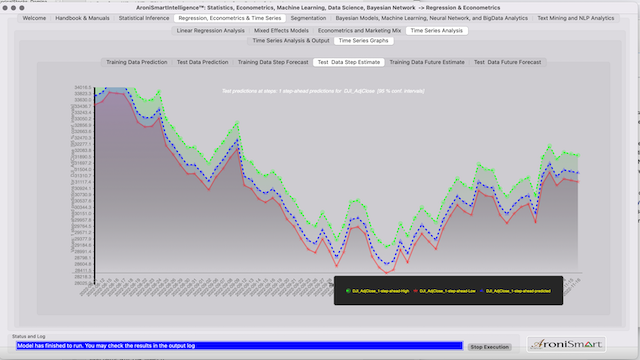Open Training Data Future Estimate graph
The image size is (640, 360).
[x=427, y=62]
